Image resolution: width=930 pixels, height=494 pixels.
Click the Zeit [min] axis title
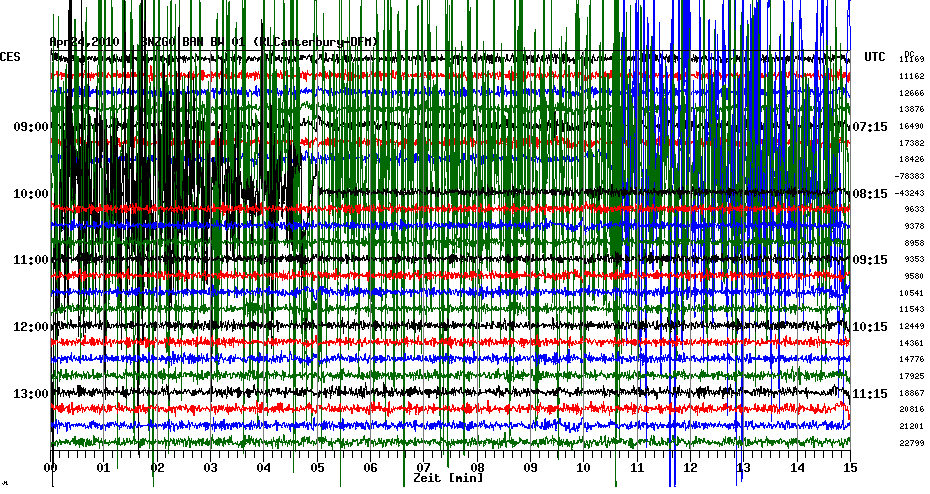pyautogui.click(x=447, y=479)
